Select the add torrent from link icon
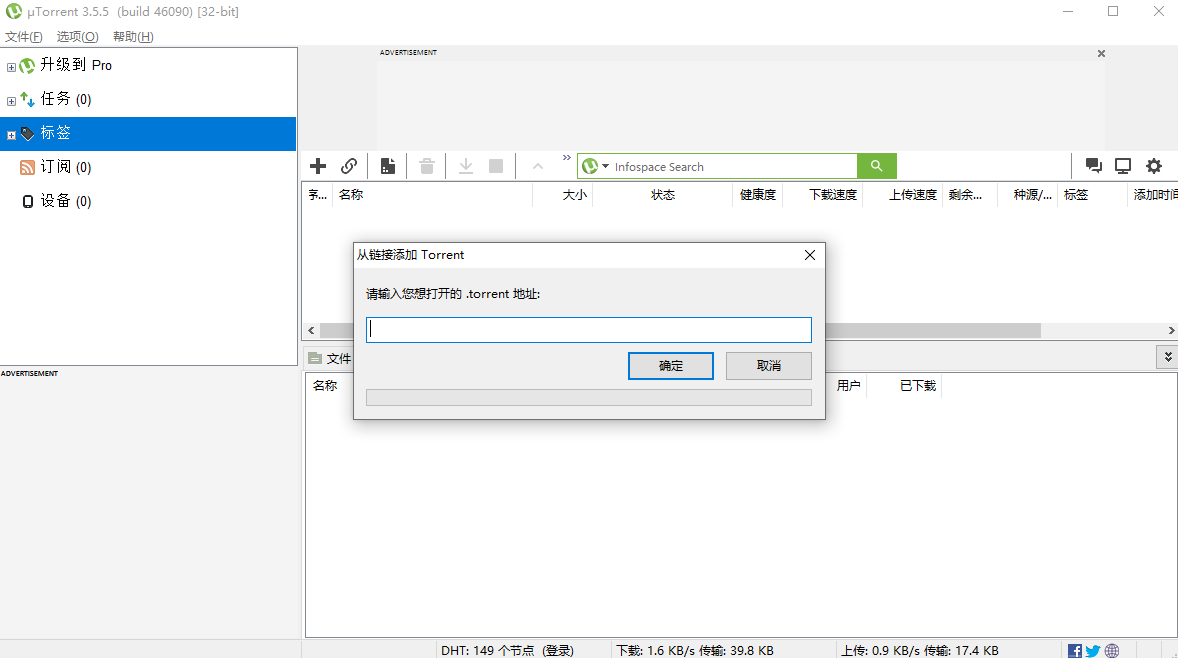The width and height of the screenshot is (1178, 658). click(x=349, y=166)
